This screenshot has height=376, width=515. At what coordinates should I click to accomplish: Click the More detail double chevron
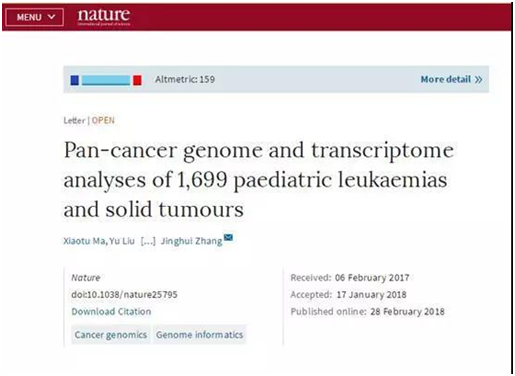(478, 80)
